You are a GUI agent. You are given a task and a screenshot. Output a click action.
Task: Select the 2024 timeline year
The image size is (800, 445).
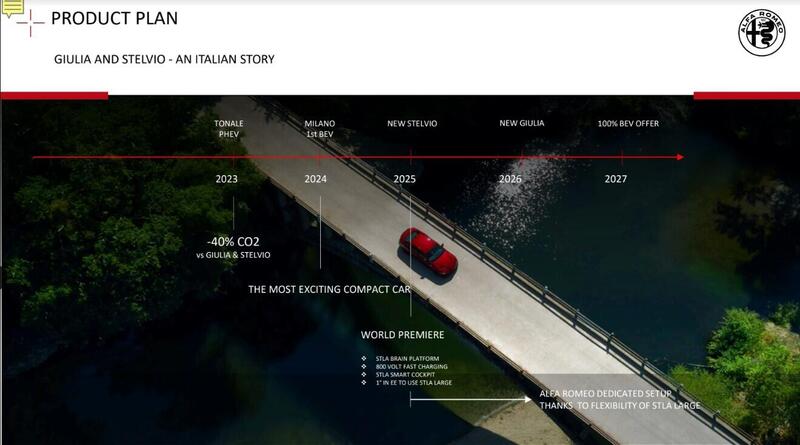pyautogui.click(x=316, y=179)
